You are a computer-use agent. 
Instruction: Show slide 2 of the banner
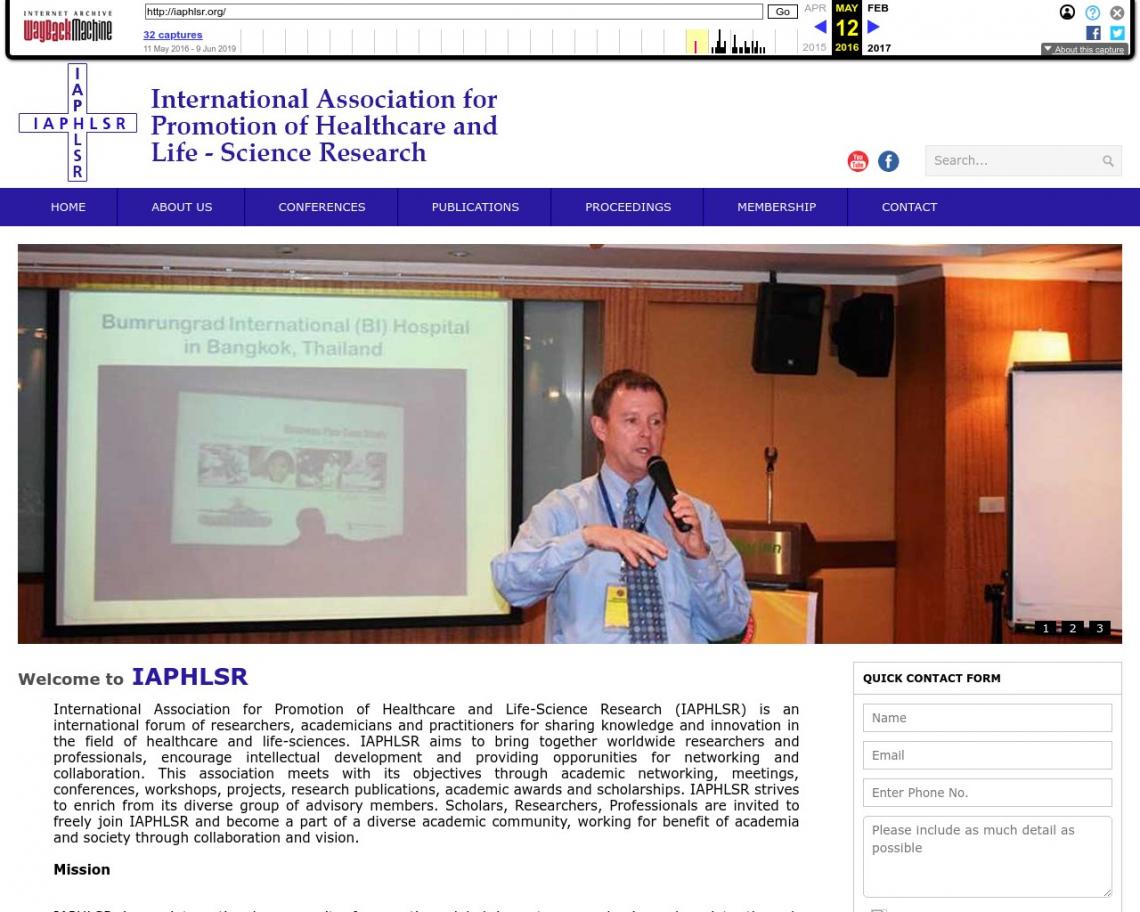coord(1072,628)
